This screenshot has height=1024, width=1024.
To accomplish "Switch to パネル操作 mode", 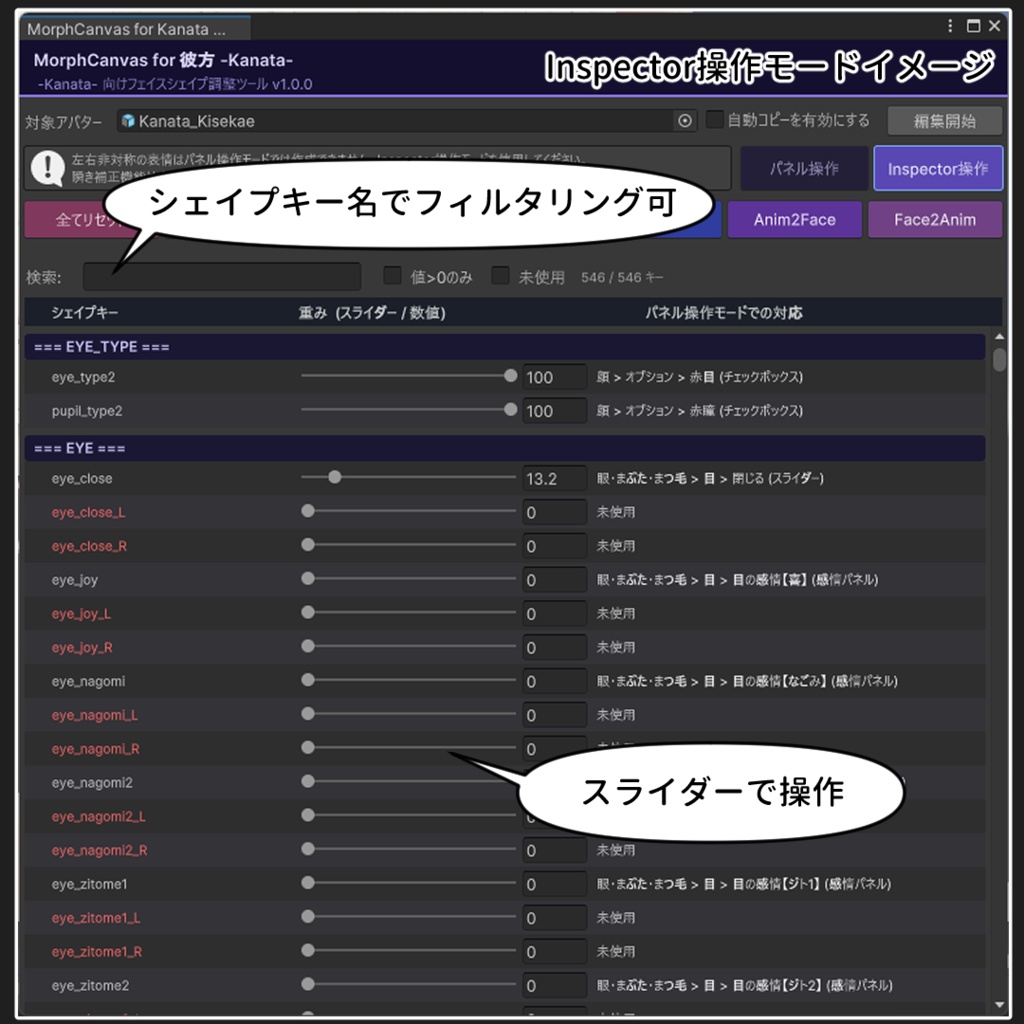I will click(804, 168).
